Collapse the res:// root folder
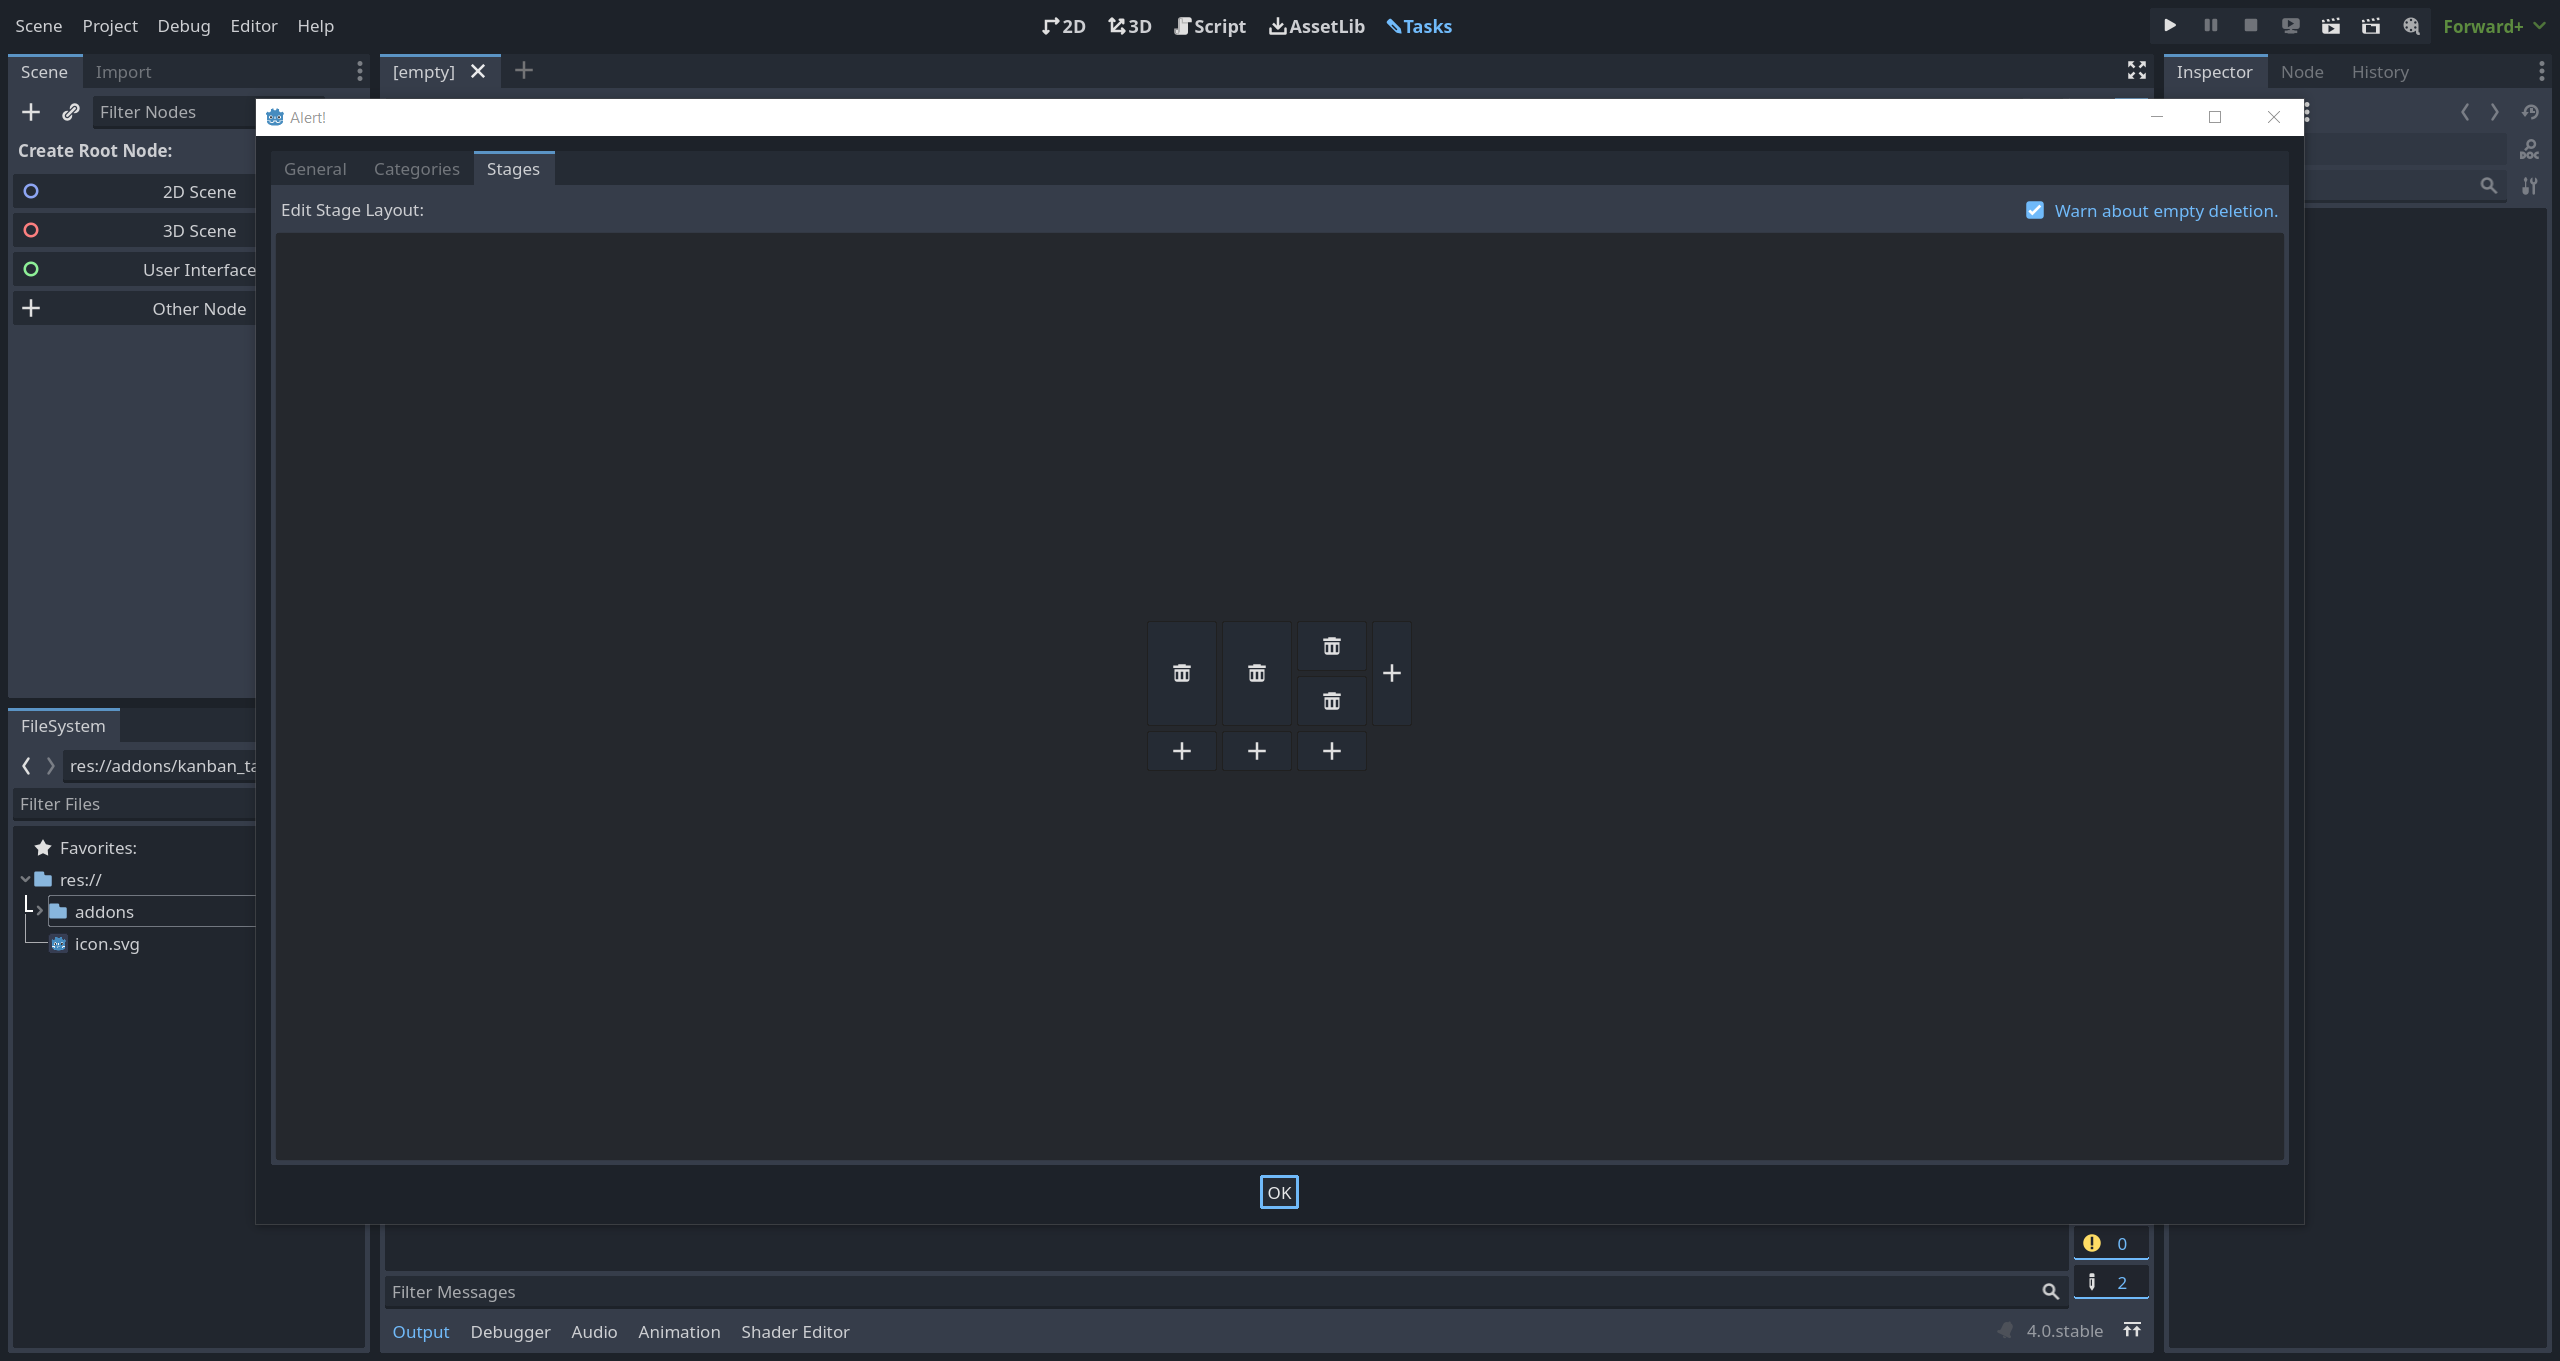This screenshot has width=2560, height=1361. point(25,879)
